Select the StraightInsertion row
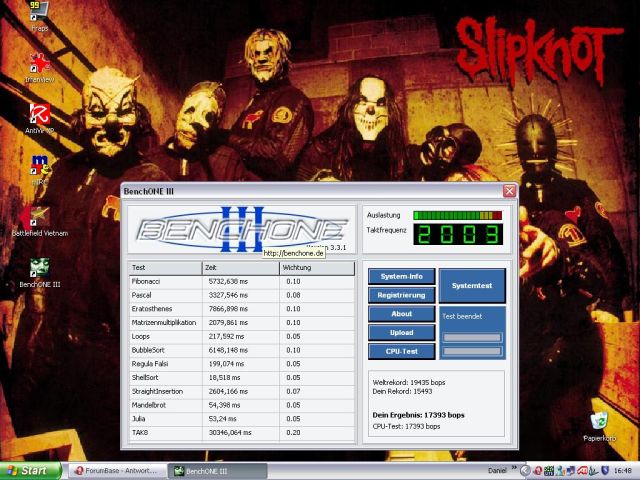Viewport: 640px width, 480px height. [242, 391]
